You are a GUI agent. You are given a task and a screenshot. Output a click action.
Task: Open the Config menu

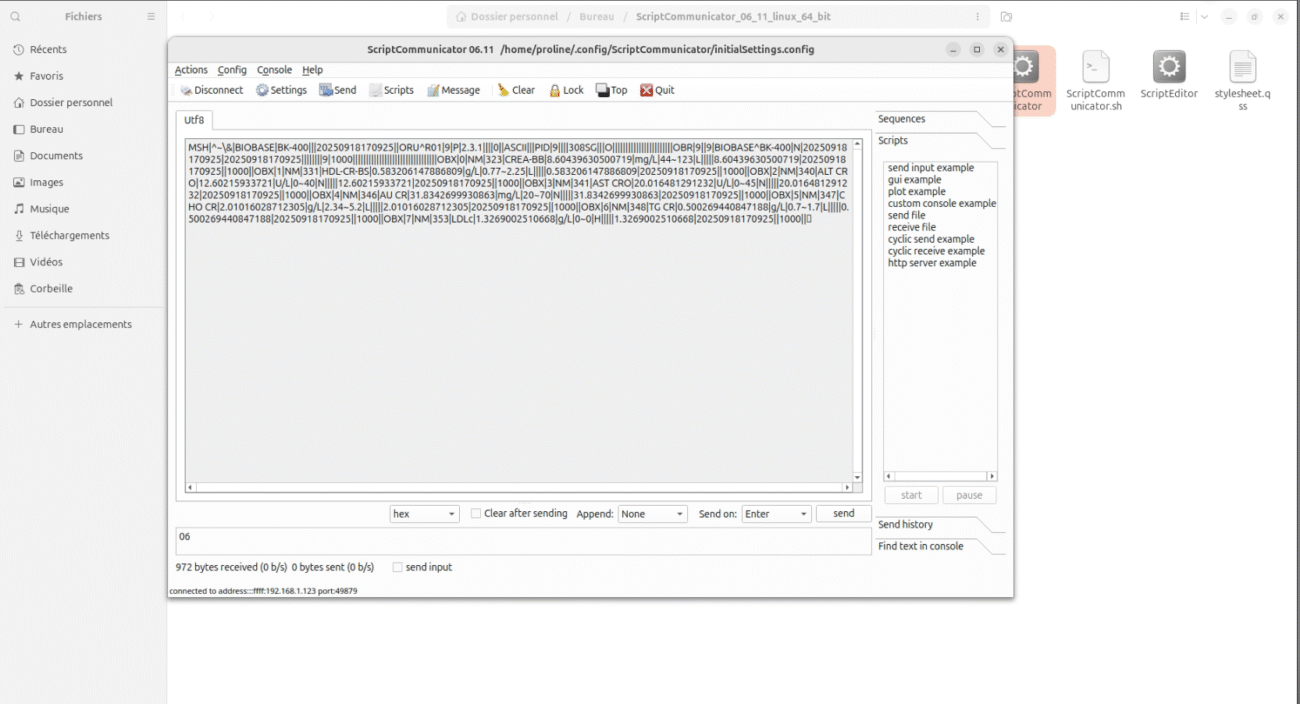[x=232, y=70]
